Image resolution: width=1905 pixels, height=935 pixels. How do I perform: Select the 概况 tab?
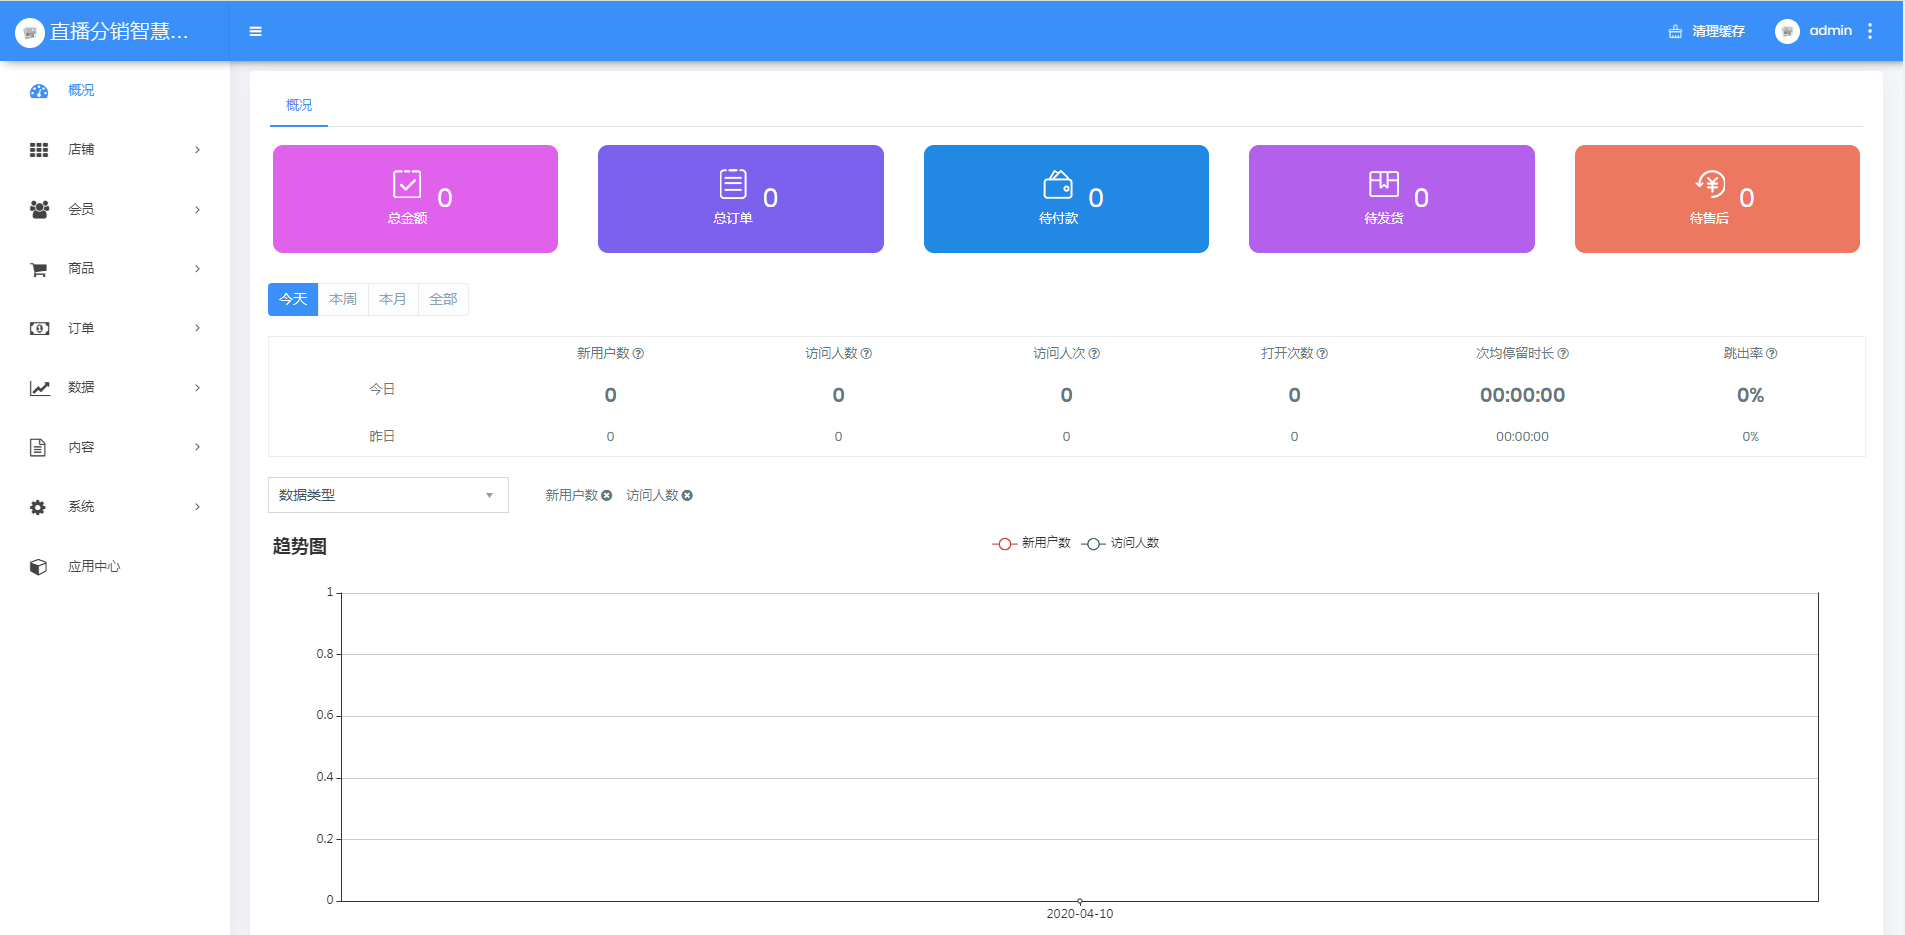click(x=298, y=105)
